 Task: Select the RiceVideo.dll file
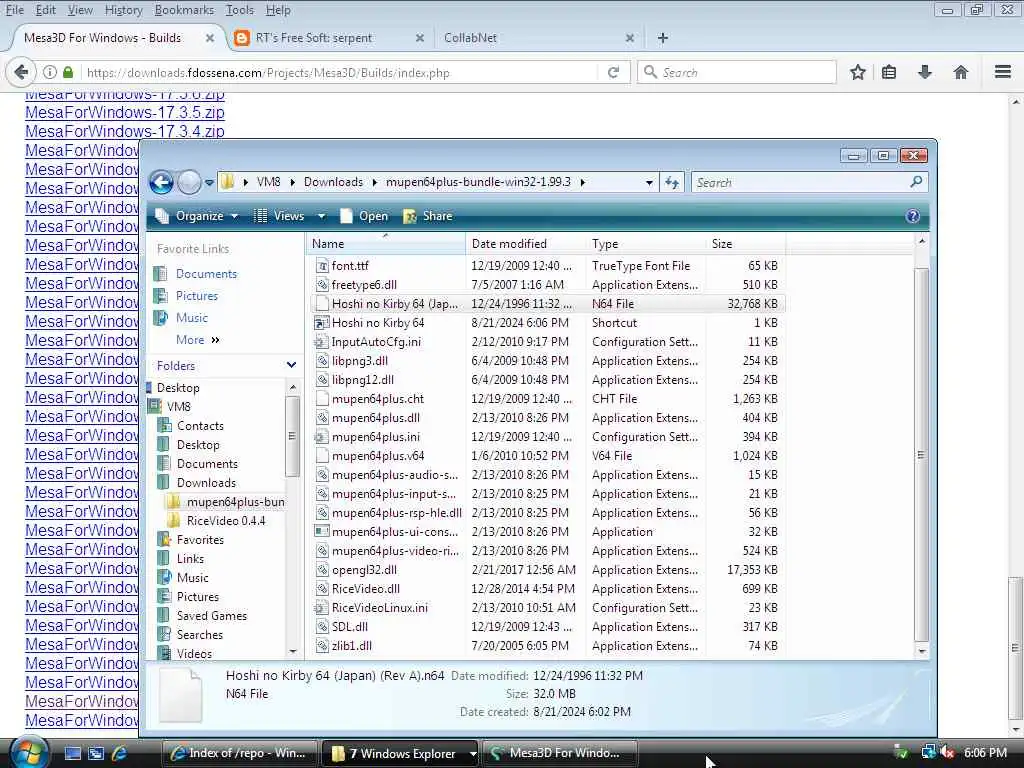coord(366,589)
